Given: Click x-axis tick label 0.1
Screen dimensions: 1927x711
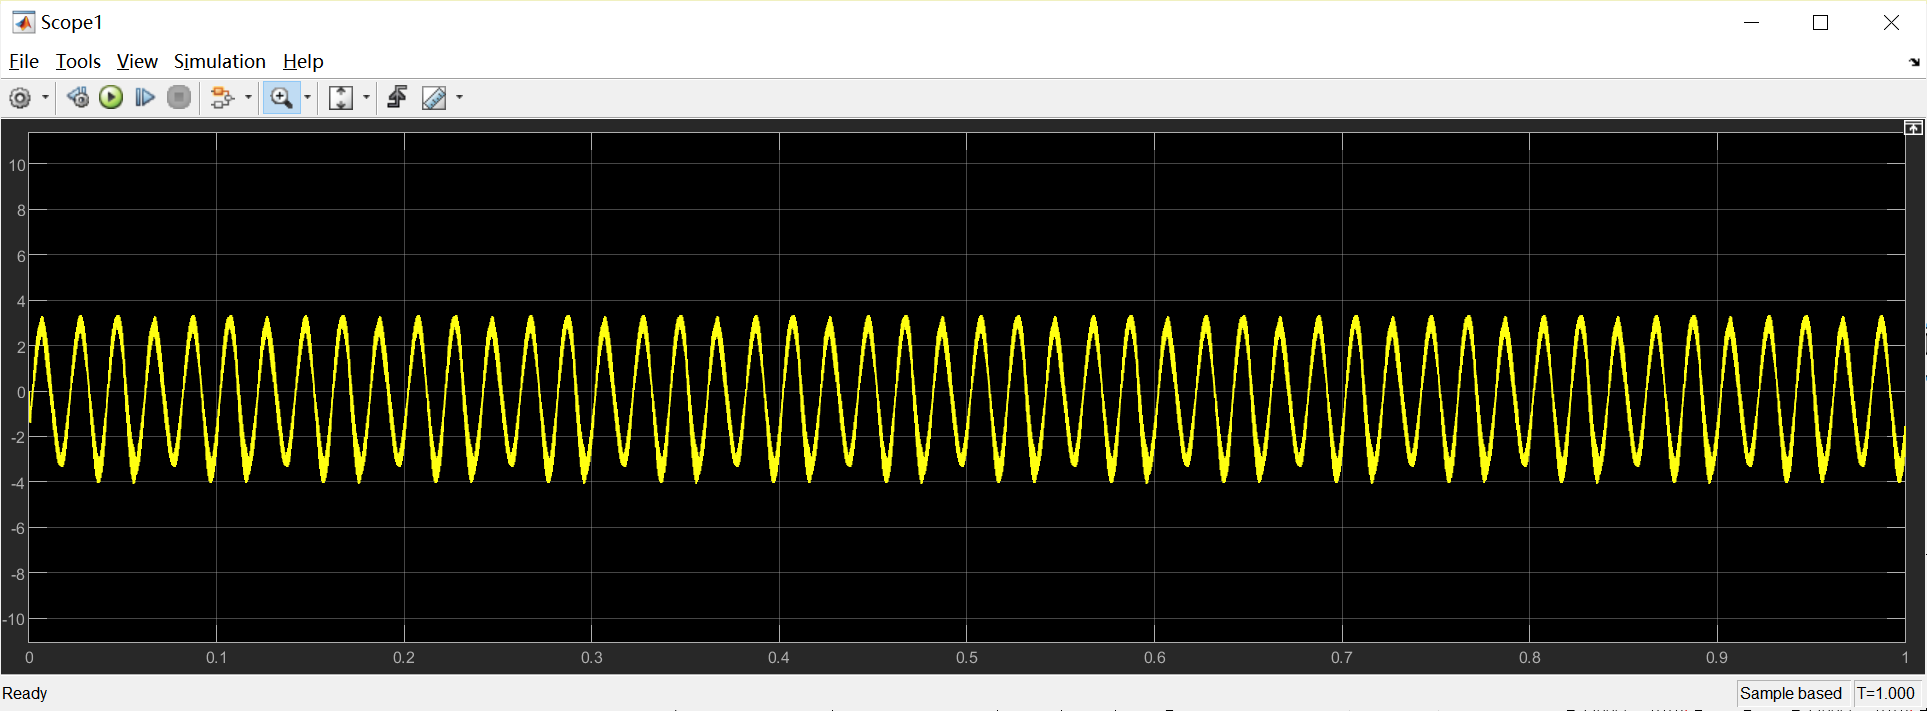Looking at the screenshot, I should 217,657.
